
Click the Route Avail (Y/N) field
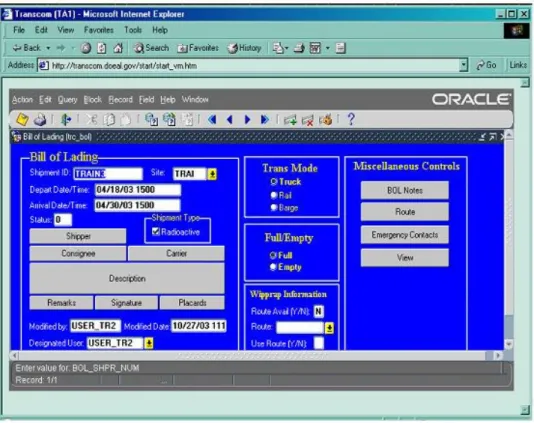[x=318, y=311]
